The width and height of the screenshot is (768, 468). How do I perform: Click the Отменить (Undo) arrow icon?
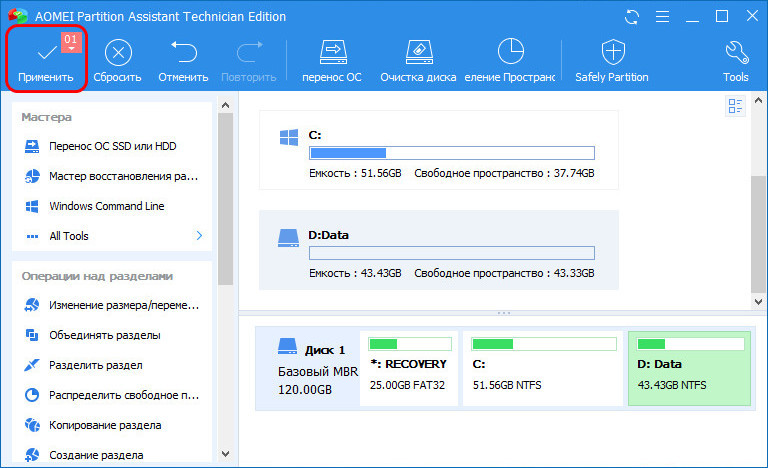pos(184,52)
